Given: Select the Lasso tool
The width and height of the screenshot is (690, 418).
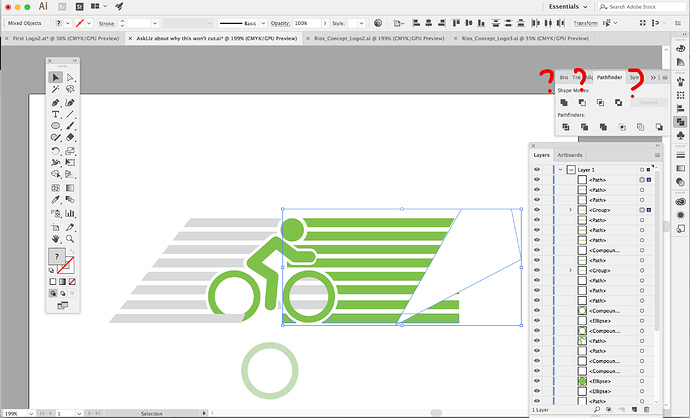Looking at the screenshot, I should pos(70,89).
